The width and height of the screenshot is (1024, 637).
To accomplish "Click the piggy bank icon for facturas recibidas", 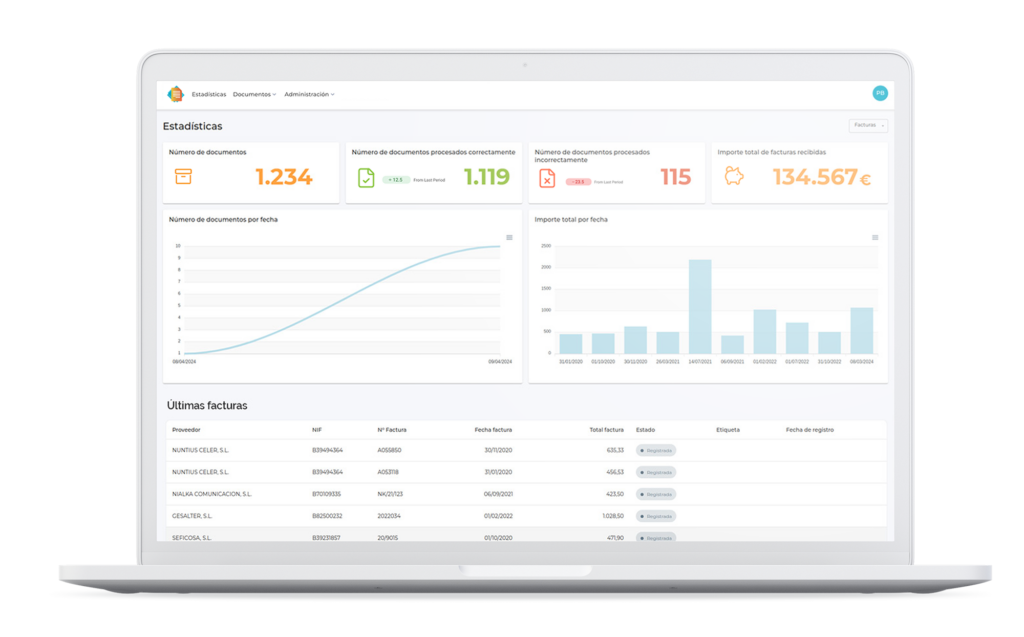I will pyautogui.click(x=734, y=176).
